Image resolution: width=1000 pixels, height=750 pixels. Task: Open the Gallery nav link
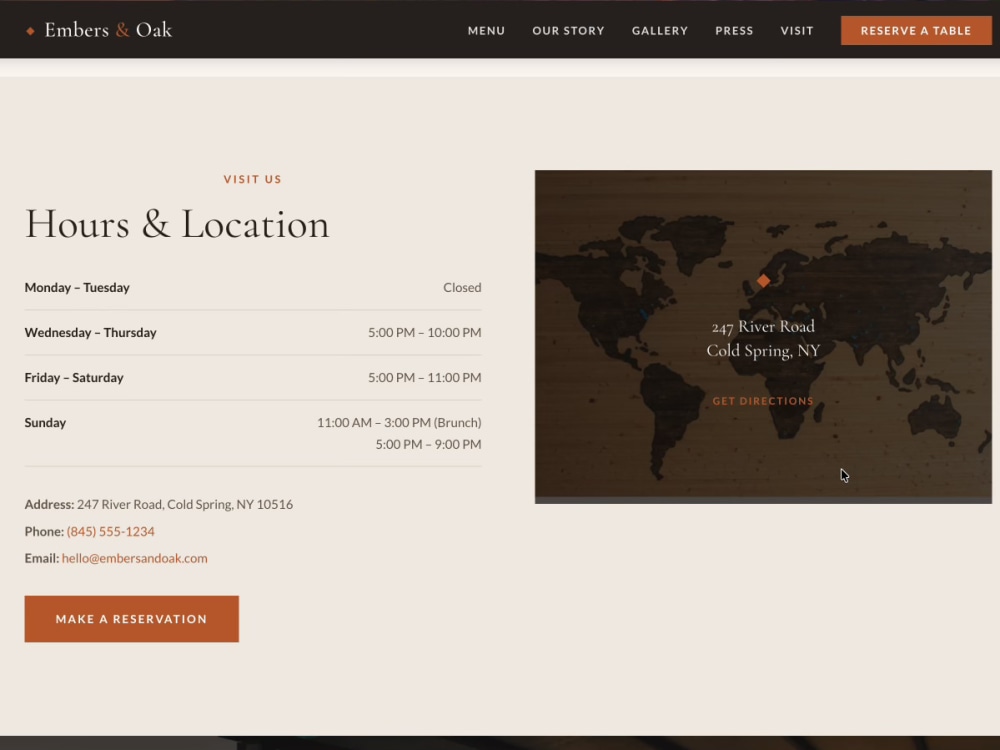click(x=659, y=31)
